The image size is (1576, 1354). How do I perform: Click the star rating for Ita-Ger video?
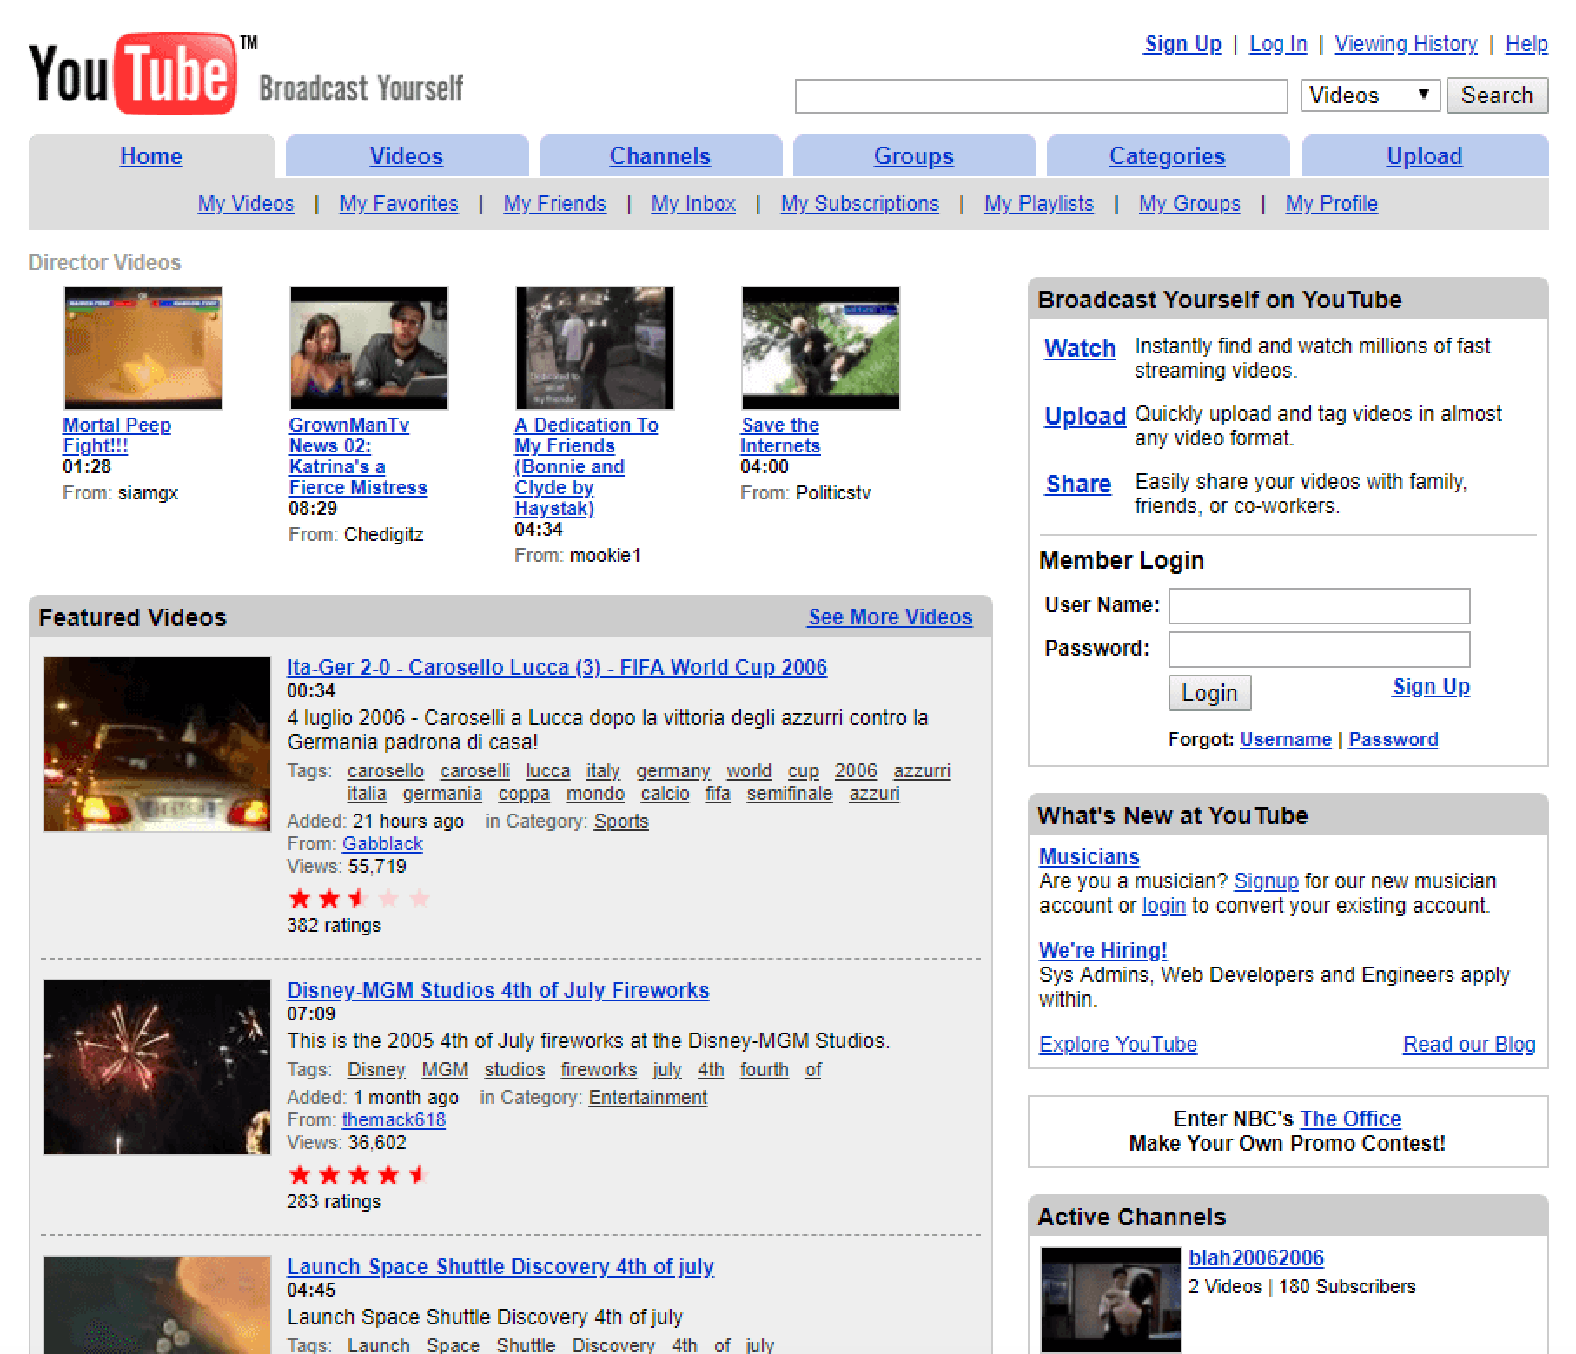(x=359, y=898)
